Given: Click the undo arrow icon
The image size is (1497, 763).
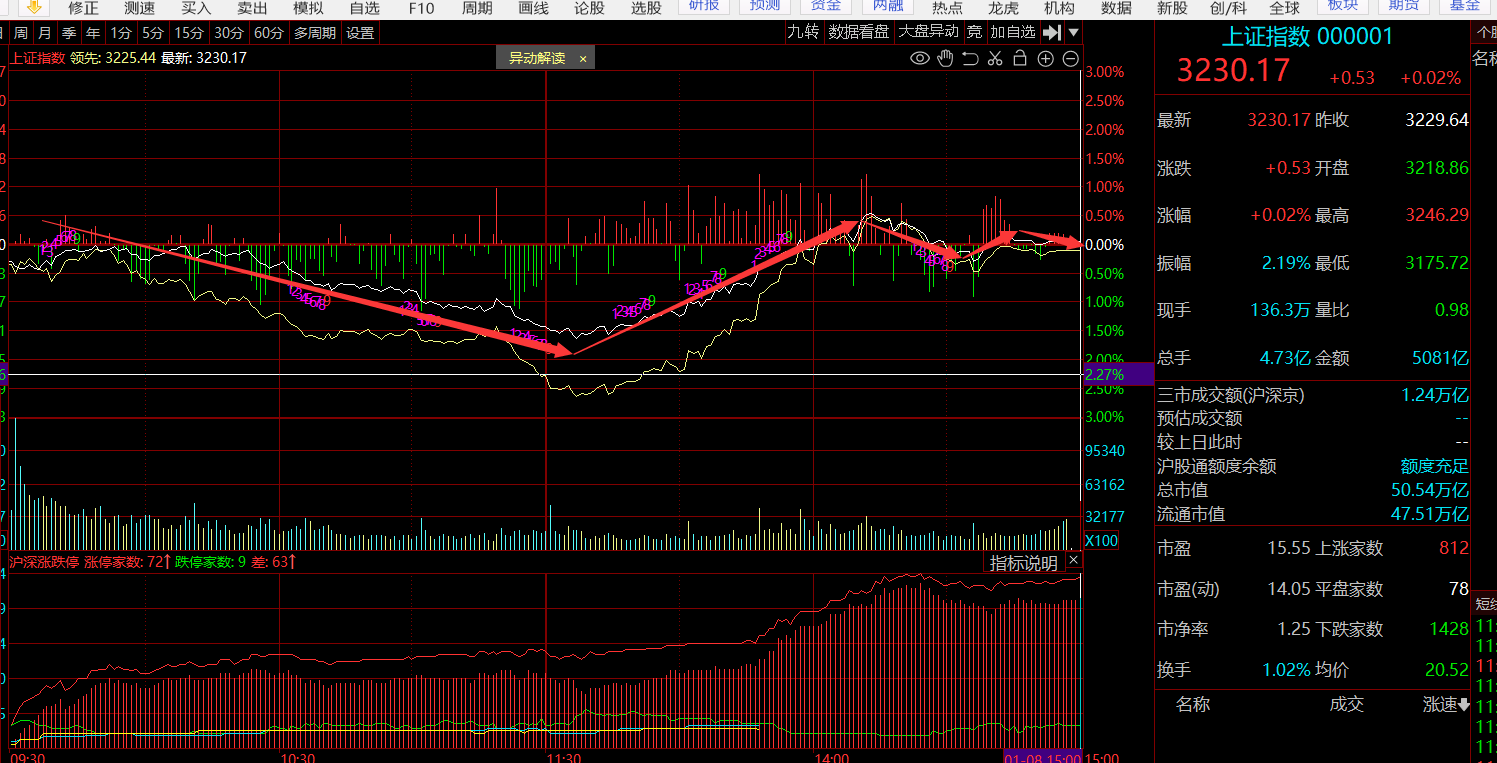Looking at the screenshot, I should pyautogui.click(x=970, y=58).
